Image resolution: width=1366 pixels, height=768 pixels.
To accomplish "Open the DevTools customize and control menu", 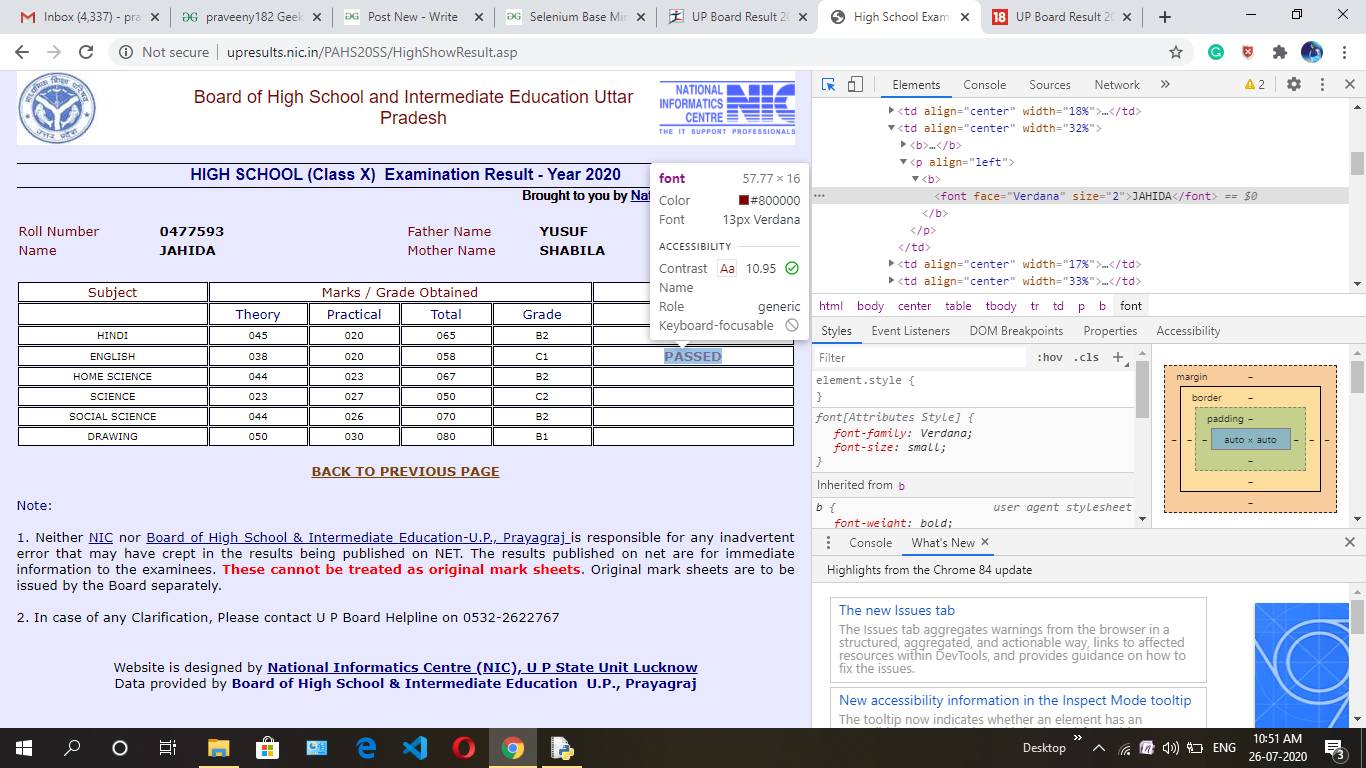I will (x=1322, y=85).
